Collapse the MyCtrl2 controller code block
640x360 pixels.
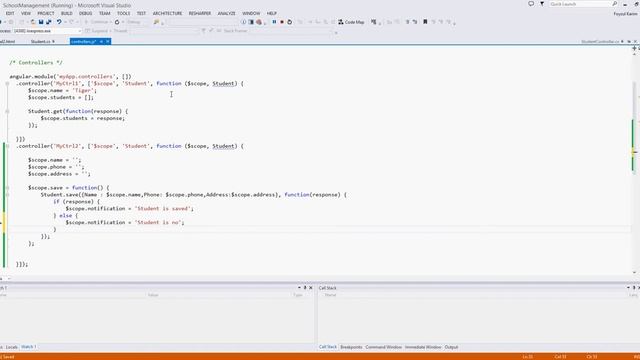click(7, 146)
